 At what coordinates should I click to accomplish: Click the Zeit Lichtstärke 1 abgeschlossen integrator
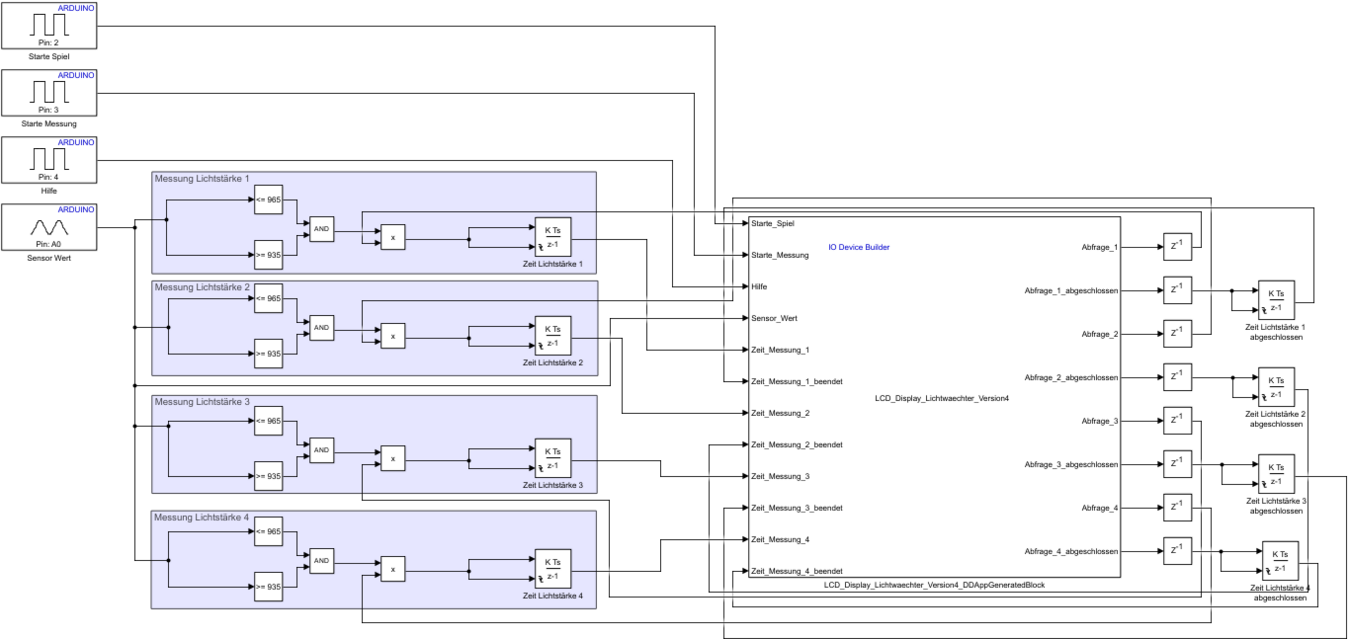1276,300
